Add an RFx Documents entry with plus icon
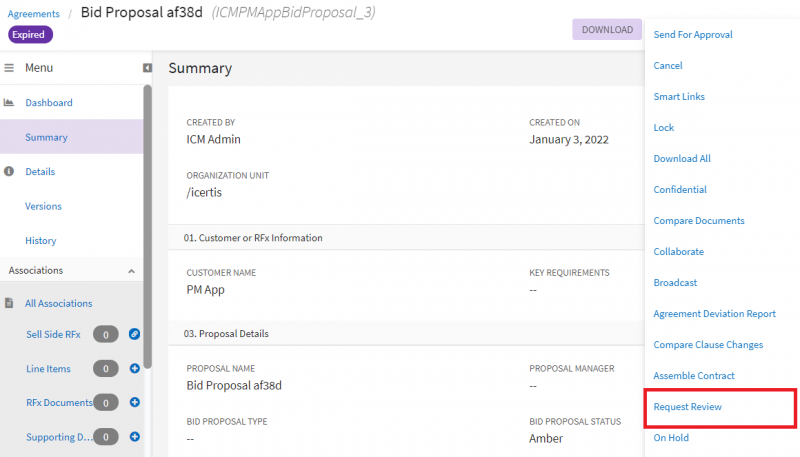 [135, 402]
